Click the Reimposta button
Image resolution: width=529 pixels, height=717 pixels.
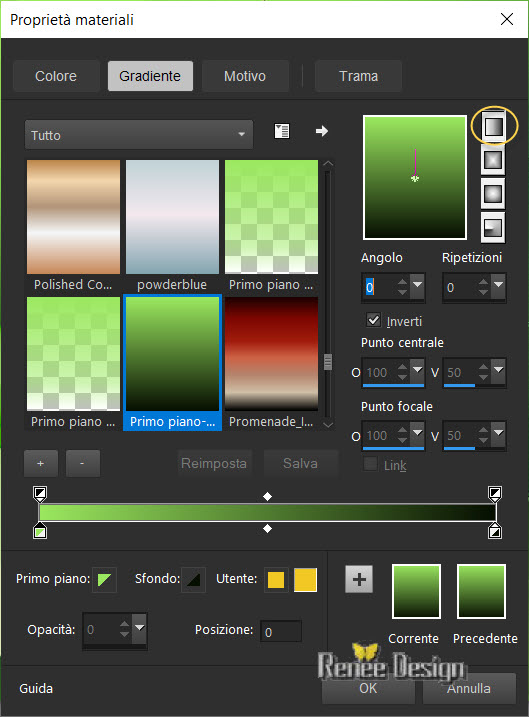pyautogui.click(x=214, y=463)
